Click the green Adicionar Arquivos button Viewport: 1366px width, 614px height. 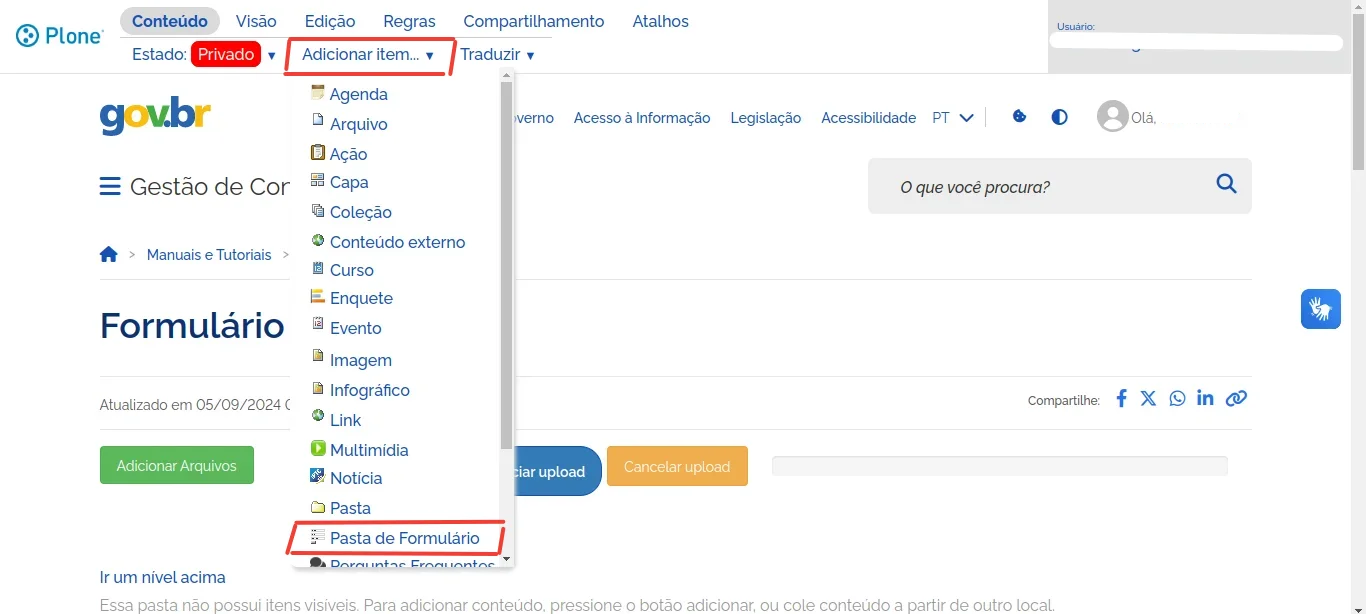point(176,465)
